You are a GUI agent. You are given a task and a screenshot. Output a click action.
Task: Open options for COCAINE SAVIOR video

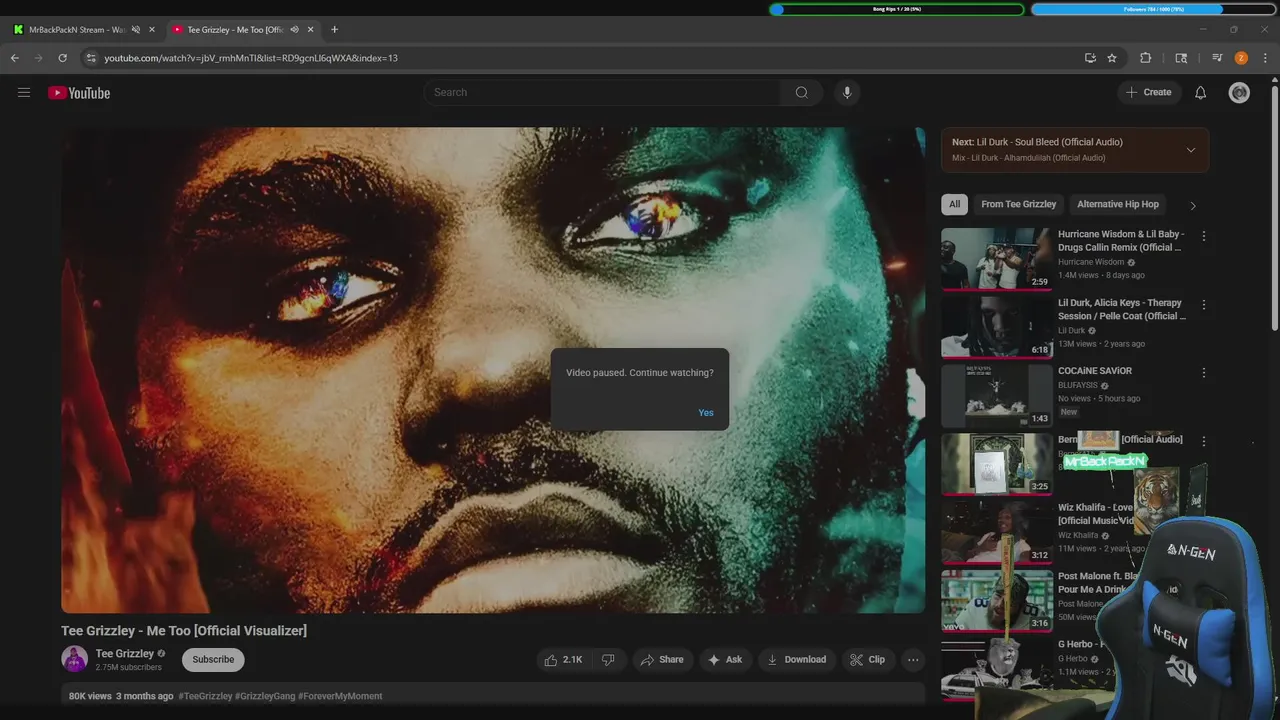point(1203,372)
